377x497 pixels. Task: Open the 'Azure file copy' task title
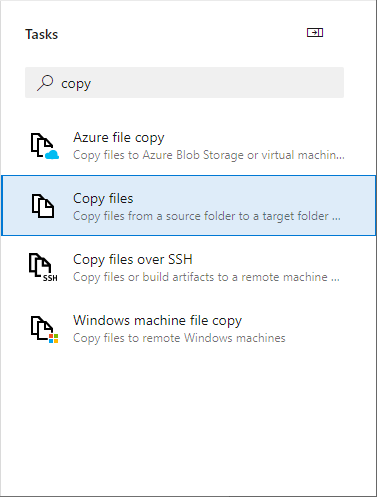click(x=119, y=138)
